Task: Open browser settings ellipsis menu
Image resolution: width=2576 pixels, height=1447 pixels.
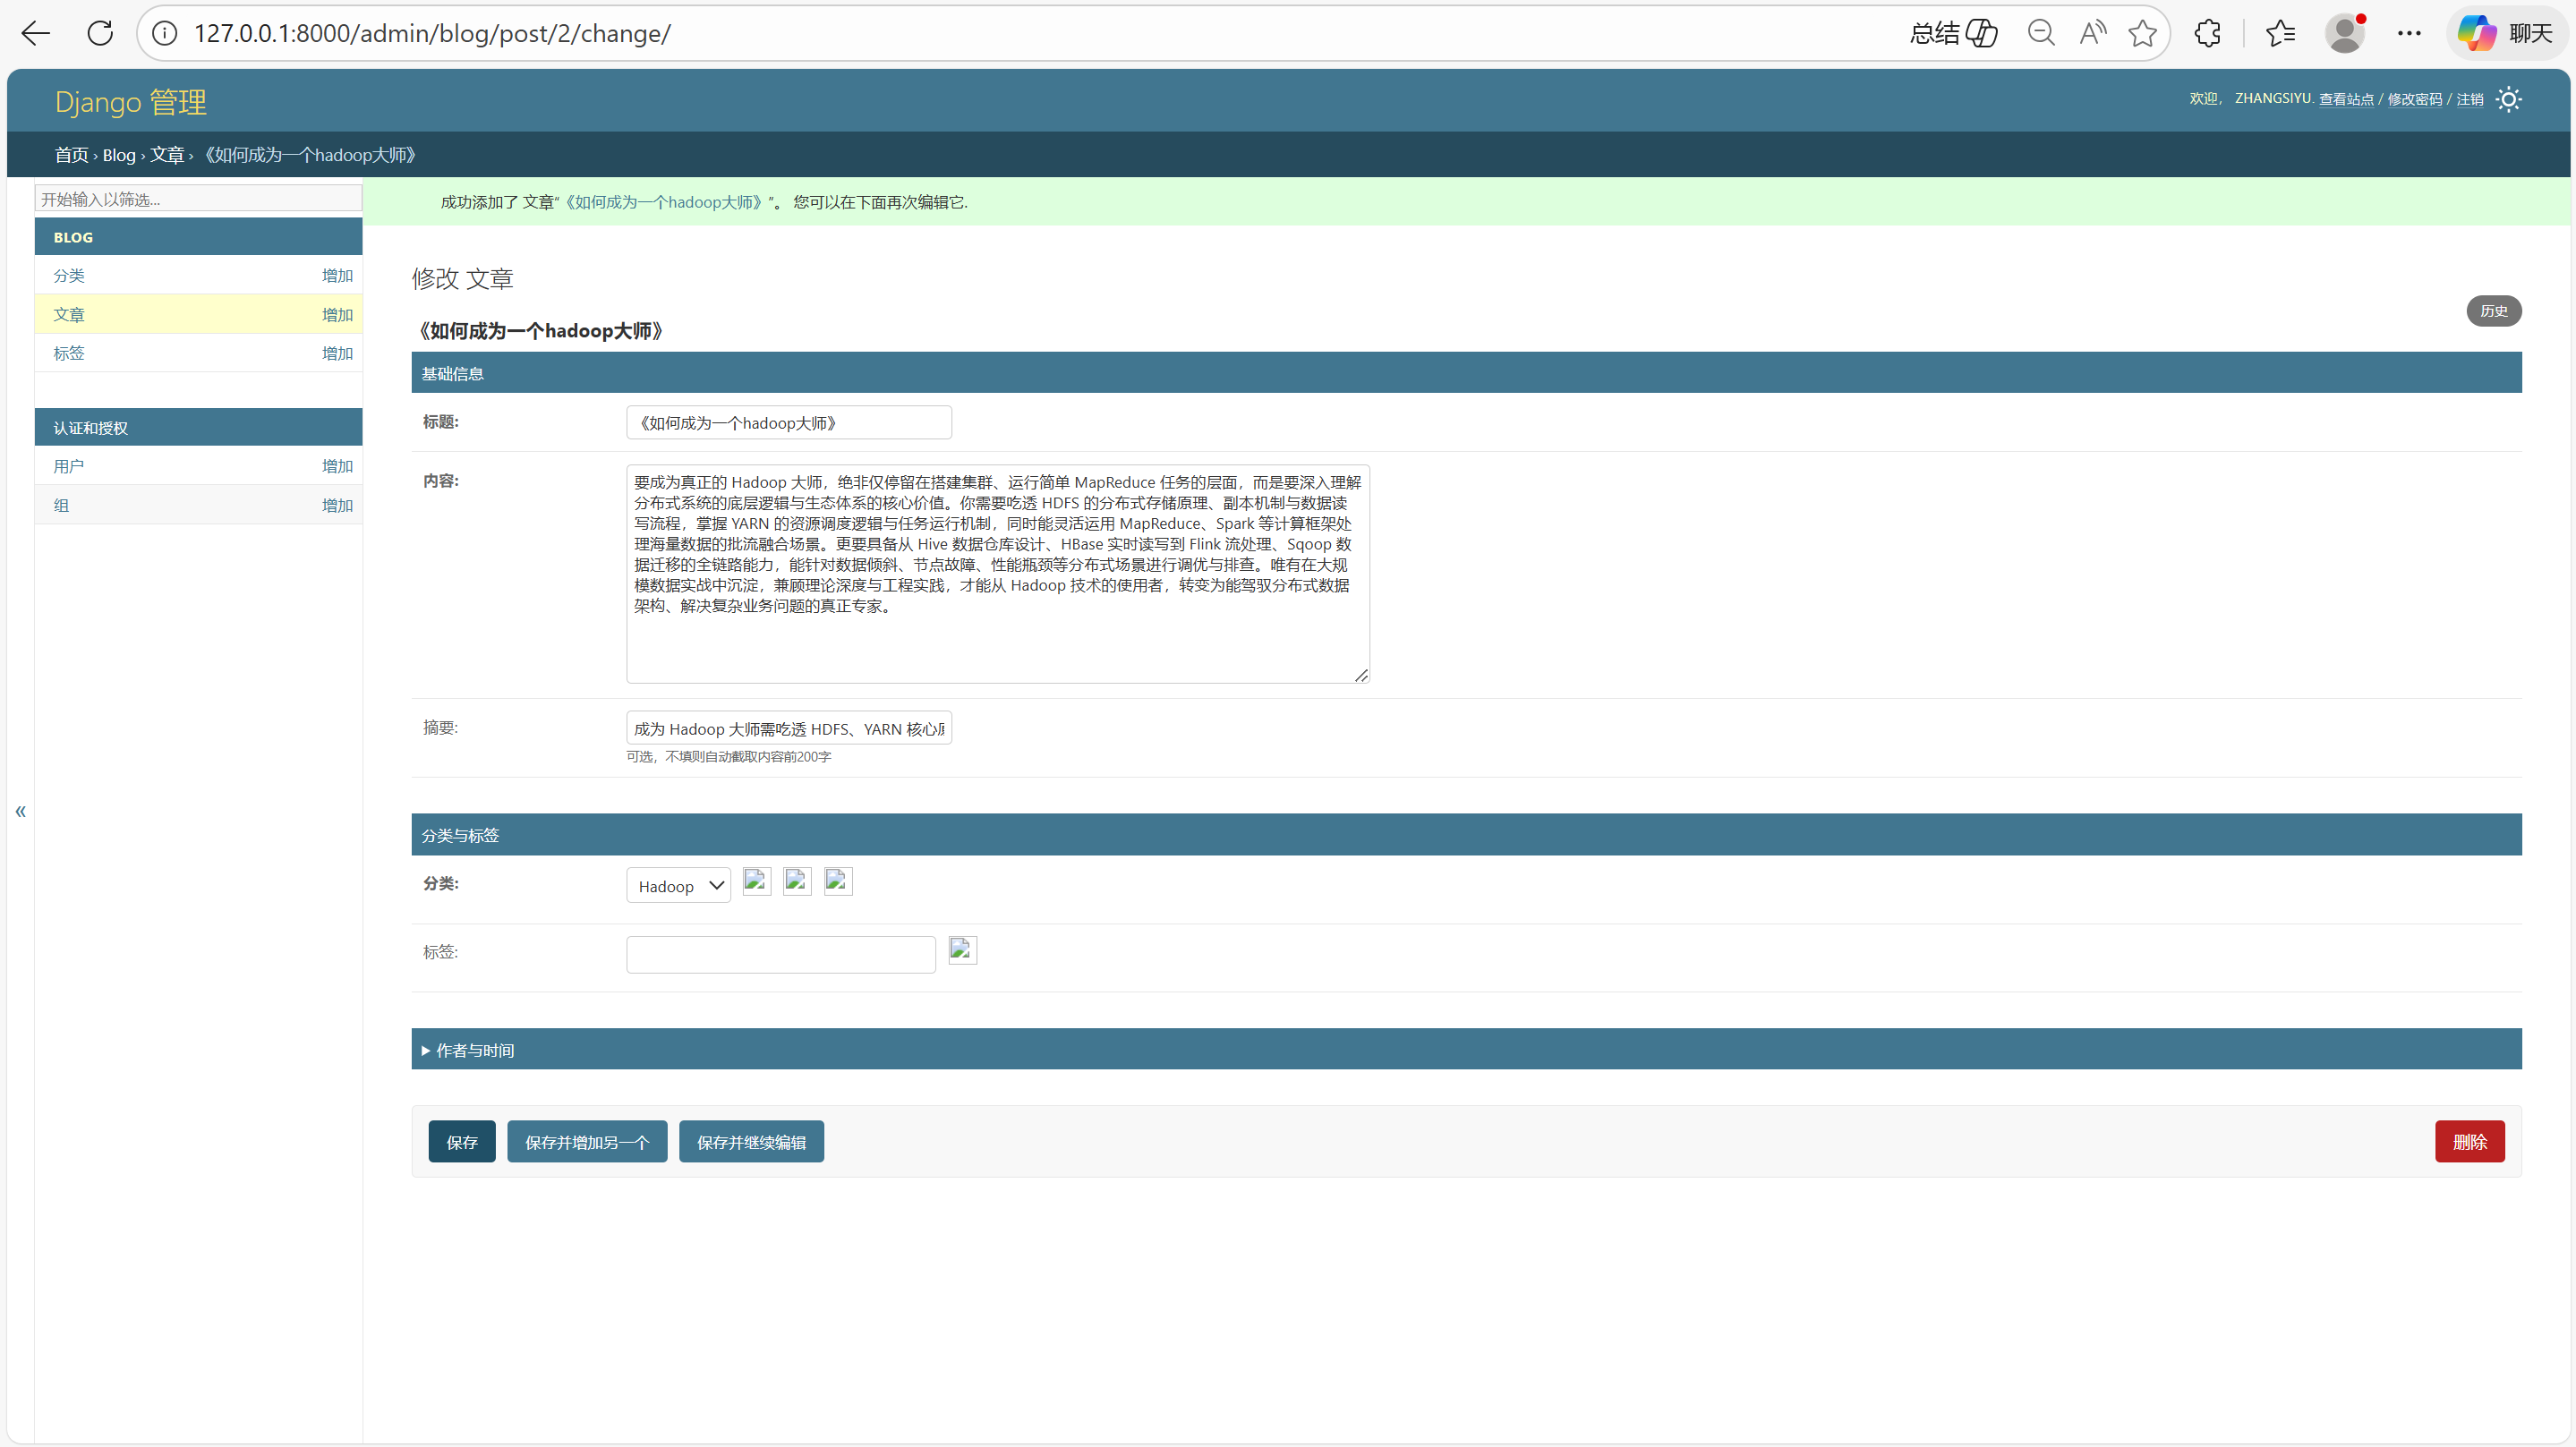Action: click(x=2409, y=33)
